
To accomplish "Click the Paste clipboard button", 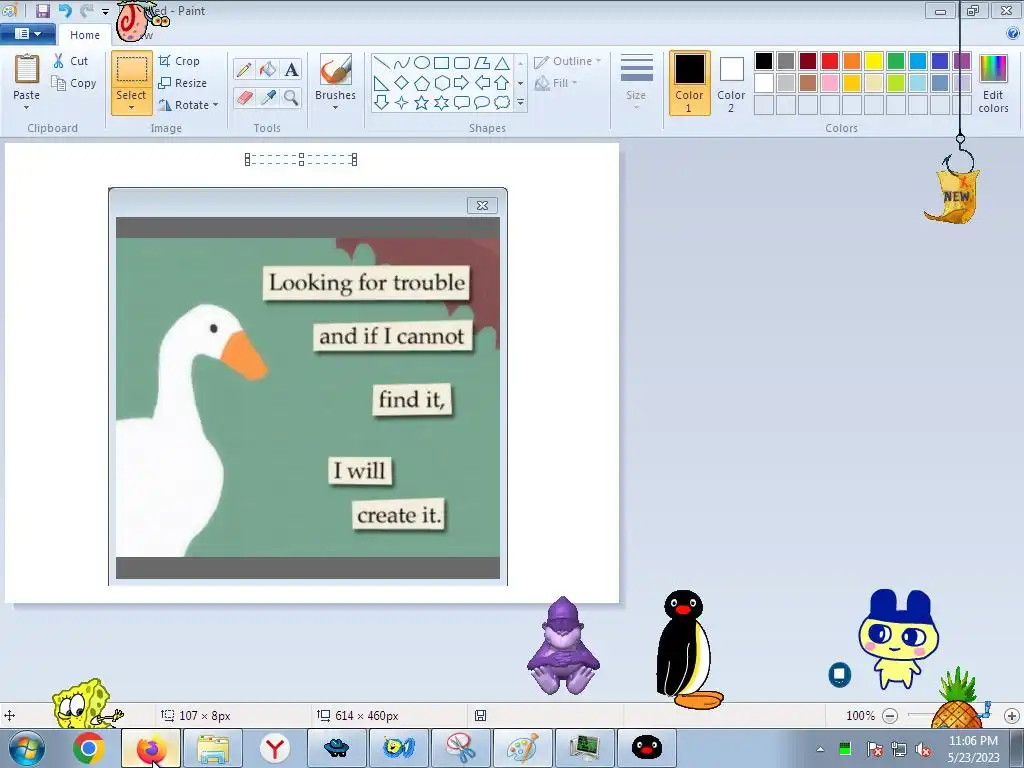I will tap(27, 69).
